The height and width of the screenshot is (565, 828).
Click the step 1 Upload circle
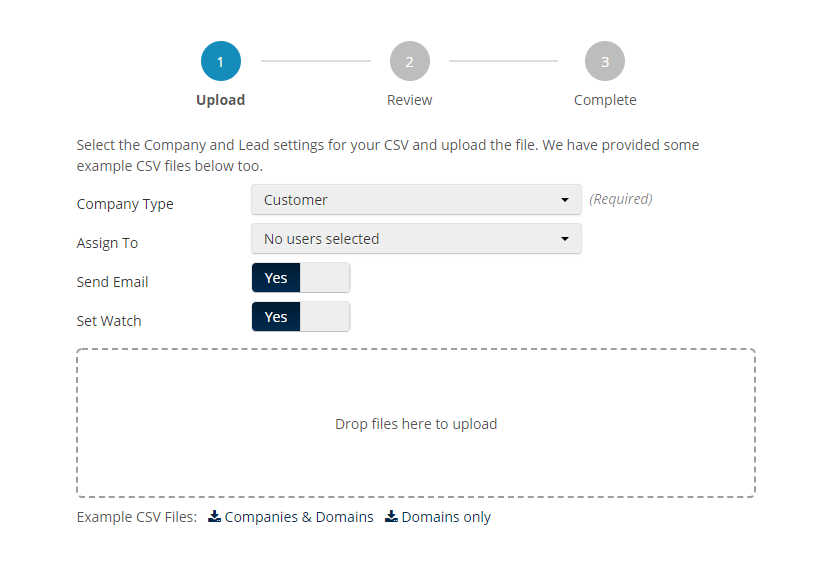click(220, 61)
